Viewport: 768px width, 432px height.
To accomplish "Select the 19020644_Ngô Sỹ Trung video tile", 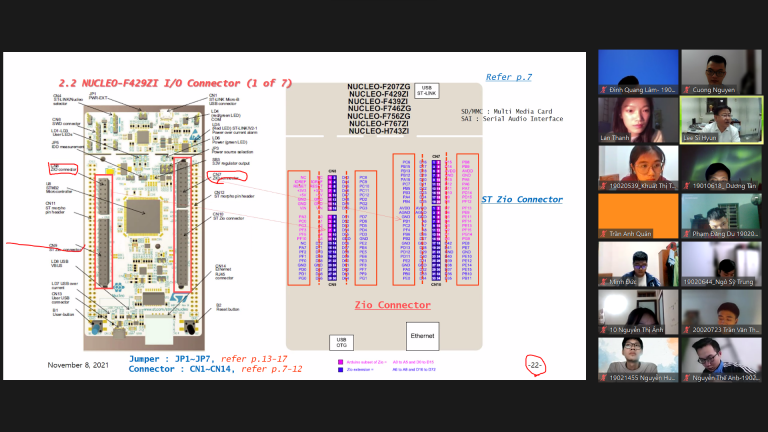I will tap(721, 264).
